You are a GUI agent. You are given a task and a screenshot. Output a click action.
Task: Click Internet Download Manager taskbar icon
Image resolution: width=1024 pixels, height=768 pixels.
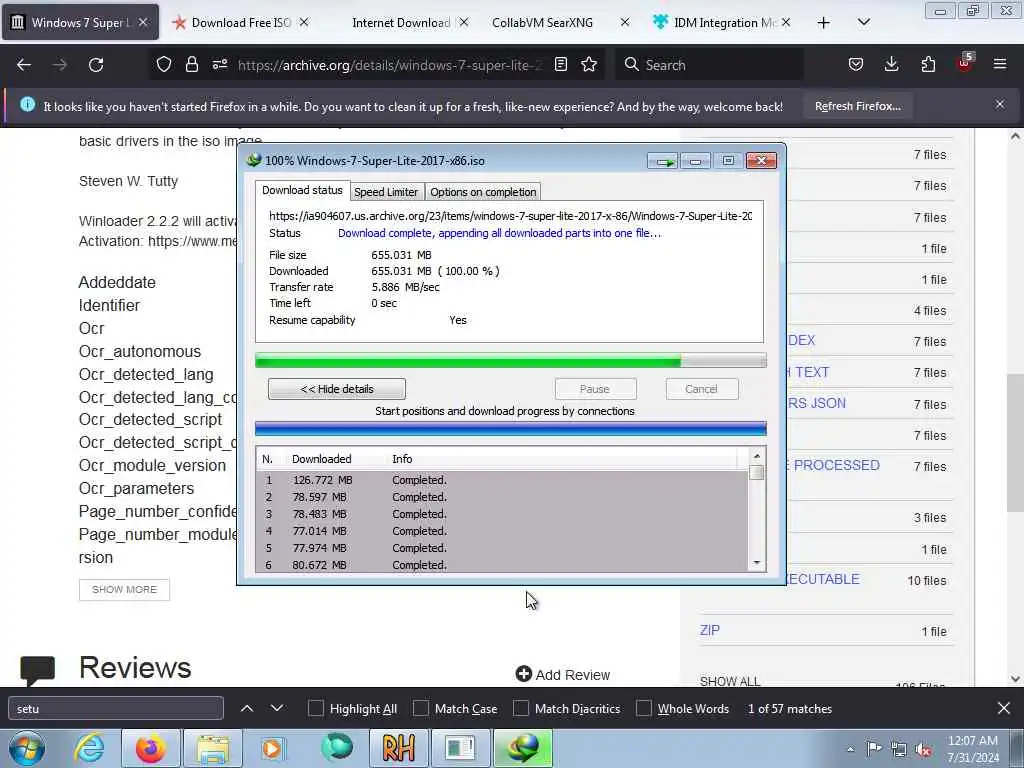[523, 748]
